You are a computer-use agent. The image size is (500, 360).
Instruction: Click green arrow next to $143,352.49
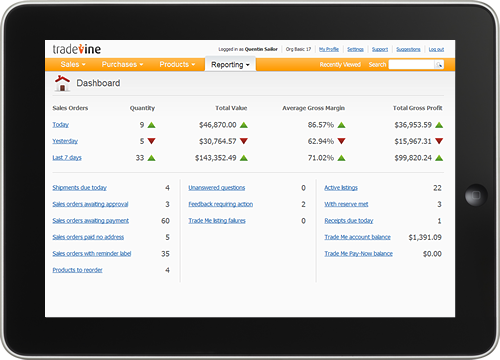pyautogui.click(x=244, y=158)
